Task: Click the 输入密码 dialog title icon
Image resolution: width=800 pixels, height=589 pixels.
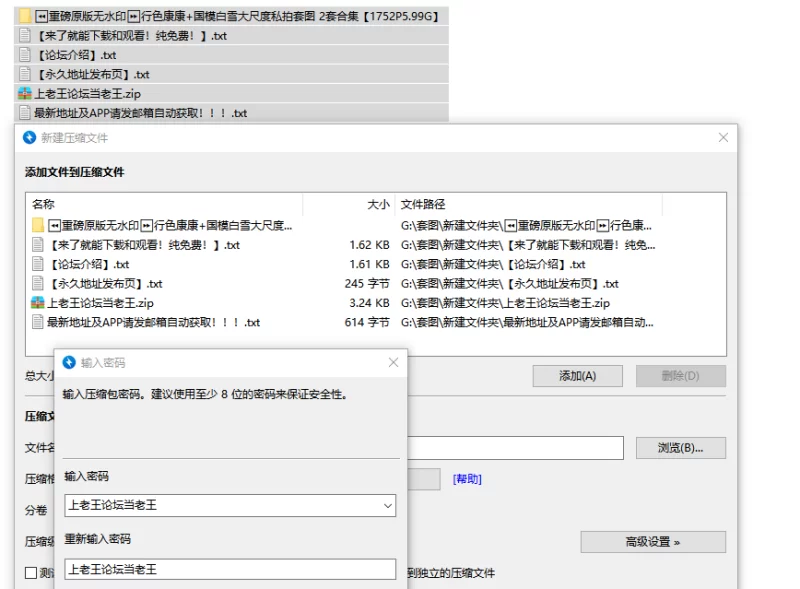Action: point(69,362)
